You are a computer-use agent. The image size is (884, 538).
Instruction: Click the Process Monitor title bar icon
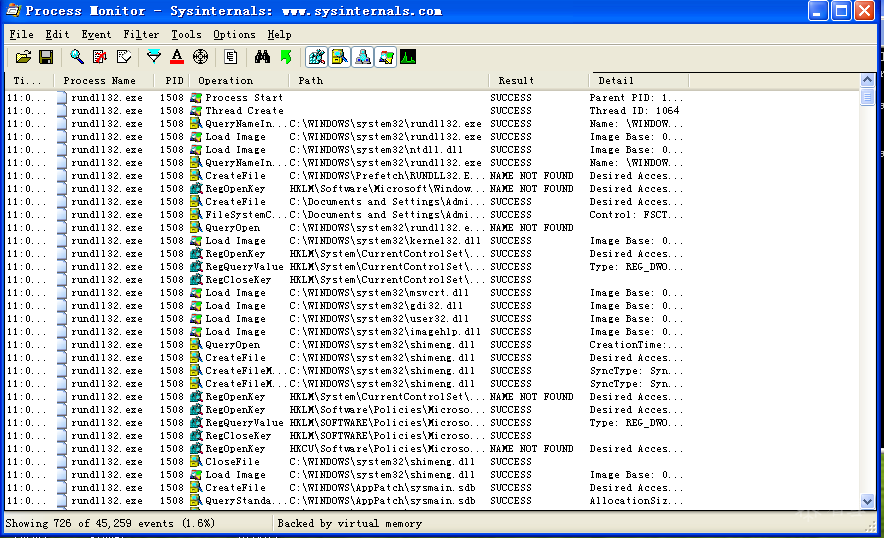coord(14,10)
